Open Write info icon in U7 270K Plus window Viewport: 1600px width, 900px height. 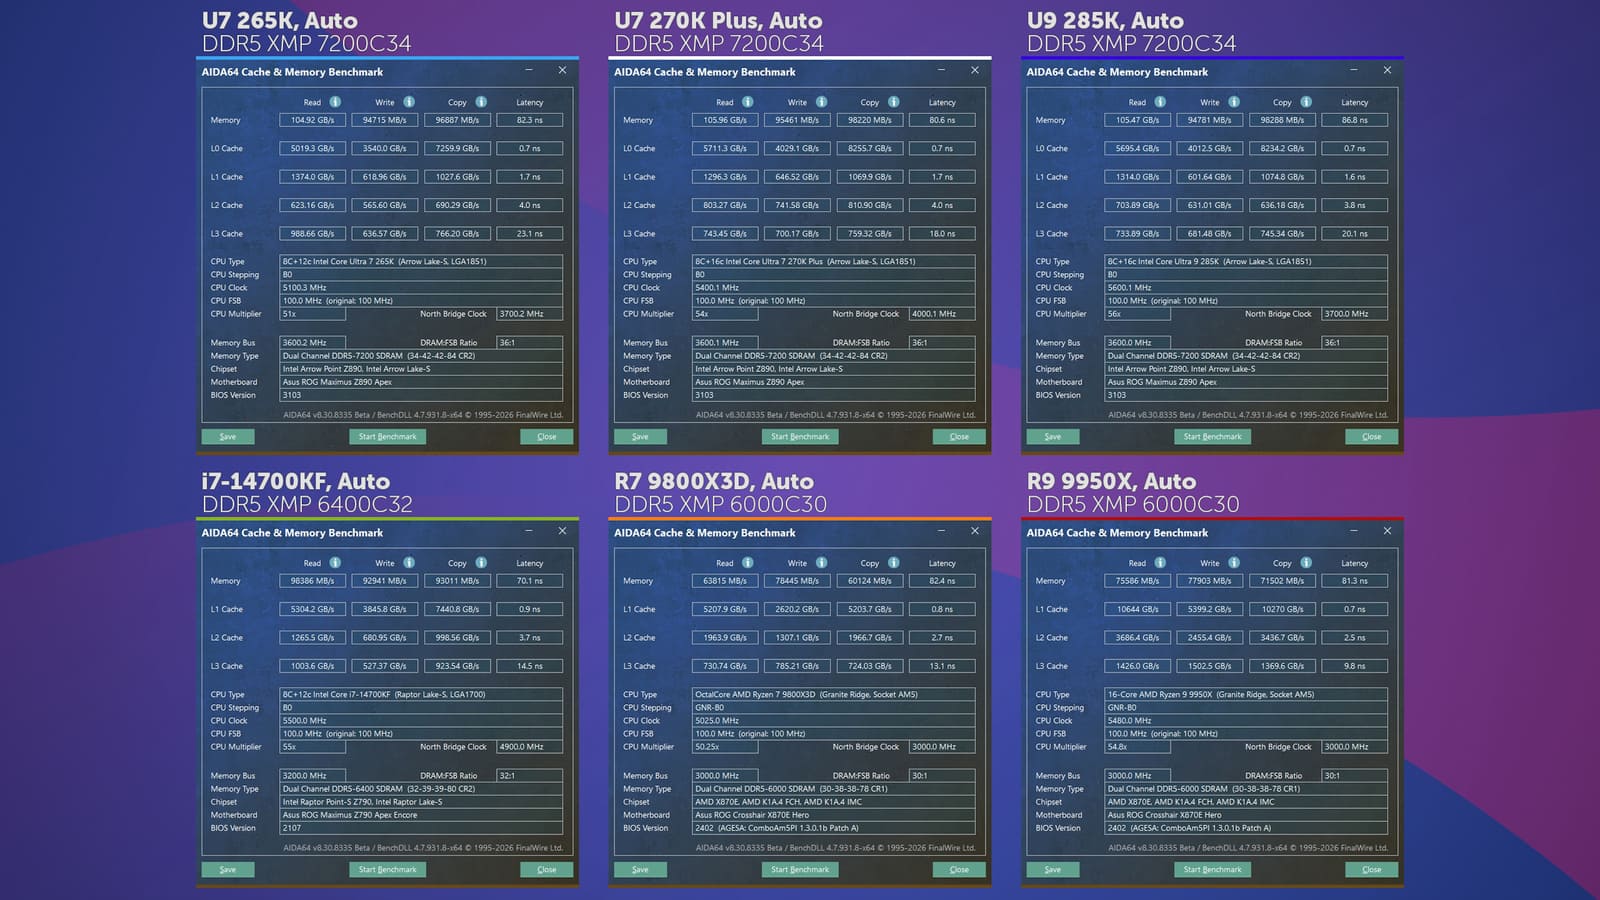(x=821, y=102)
